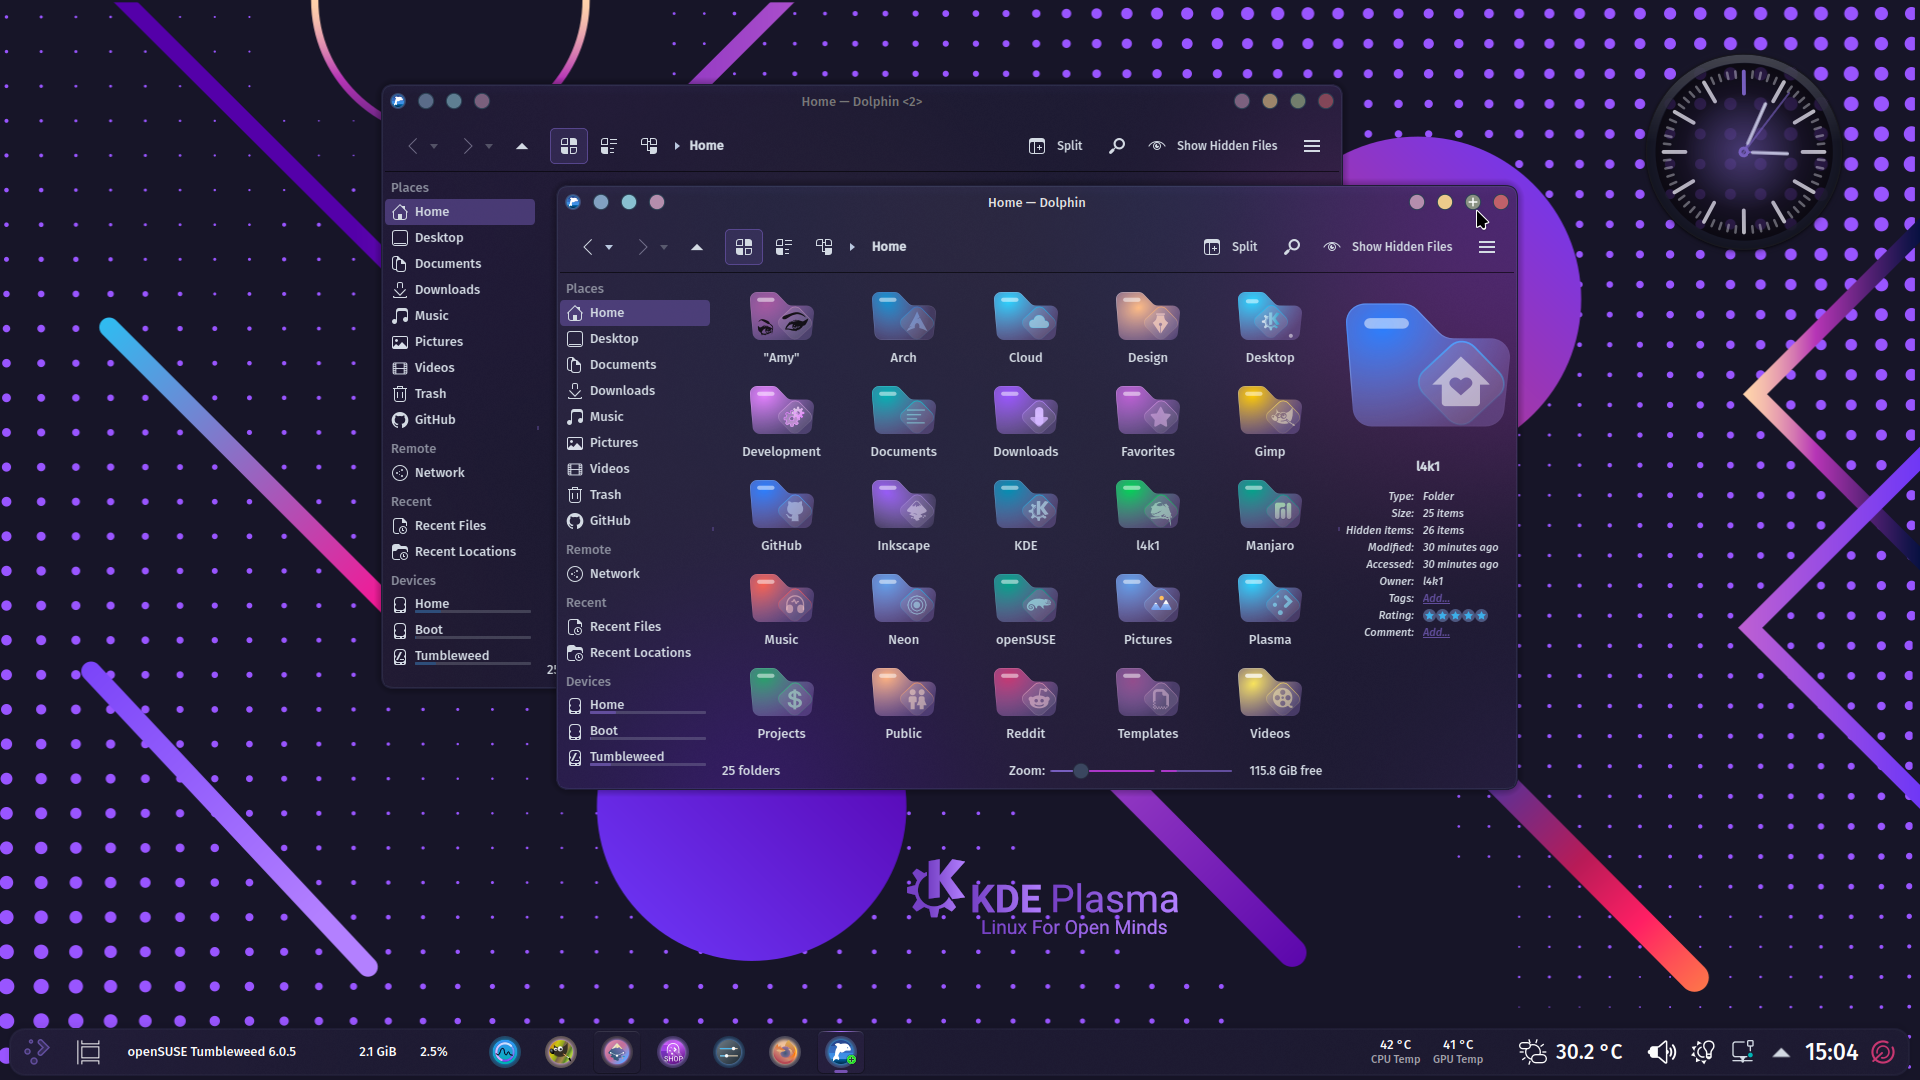Image resolution: width=1920 pixels, height=1080 pixels.
Task: Click large l4k1 folder preview thumbnail
Action: (1427, 366)
